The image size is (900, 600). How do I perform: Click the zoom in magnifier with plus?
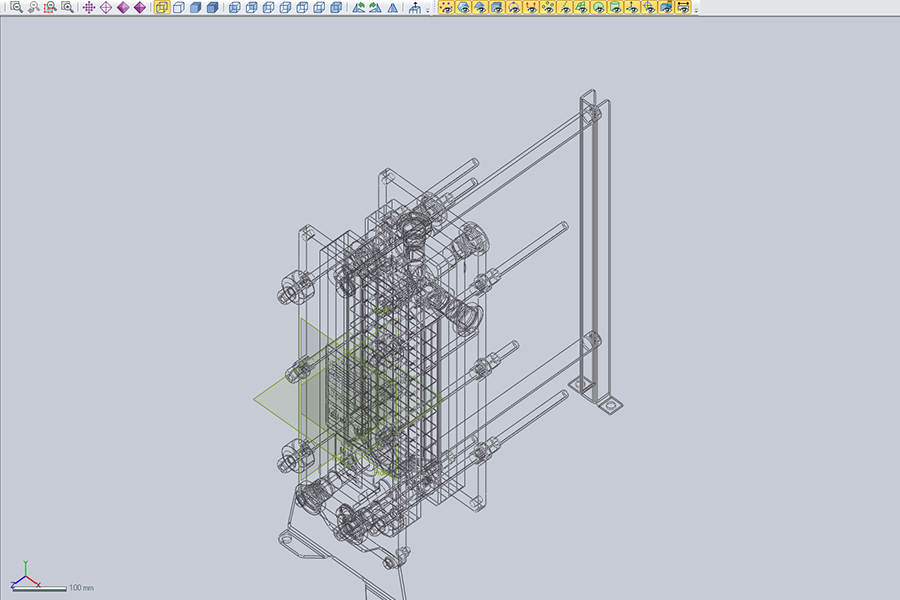coord(67,7)
